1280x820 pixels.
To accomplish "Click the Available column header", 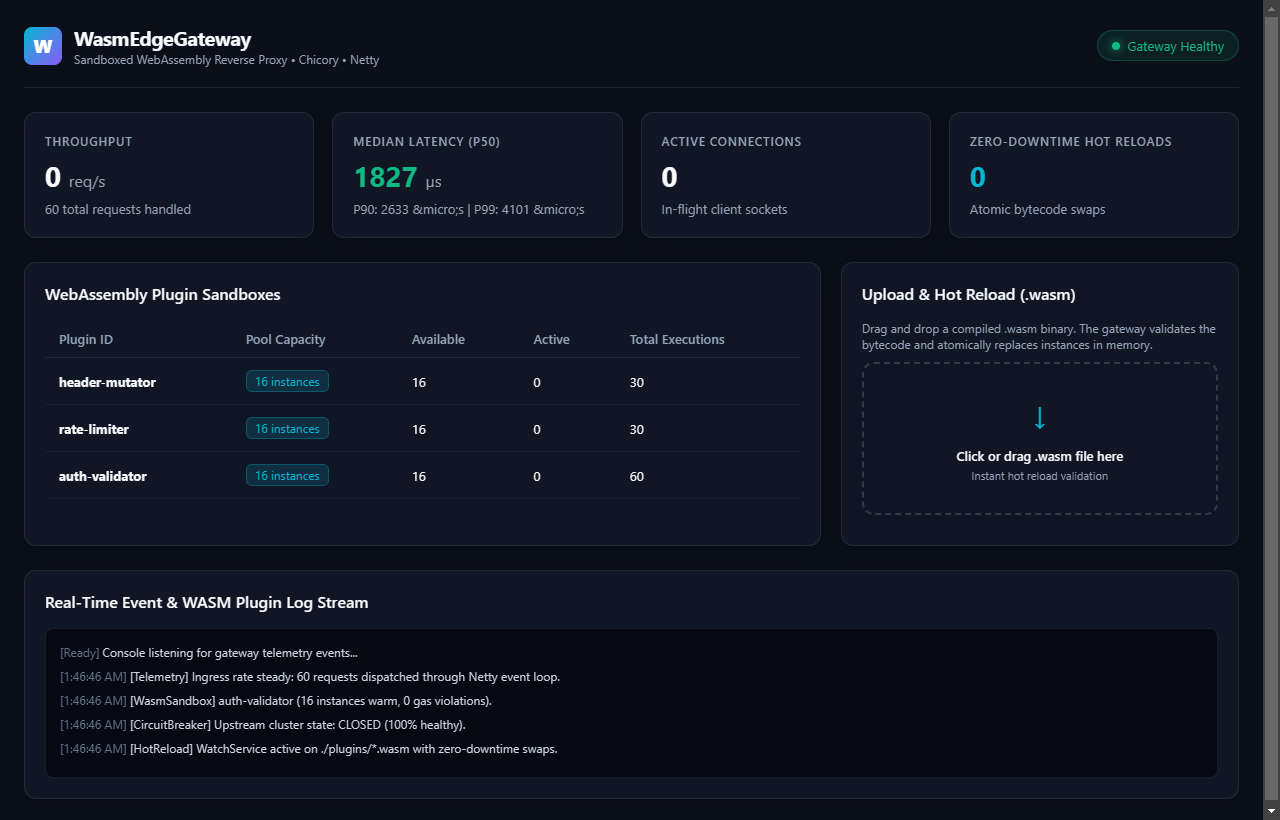I will coord(438,340).
